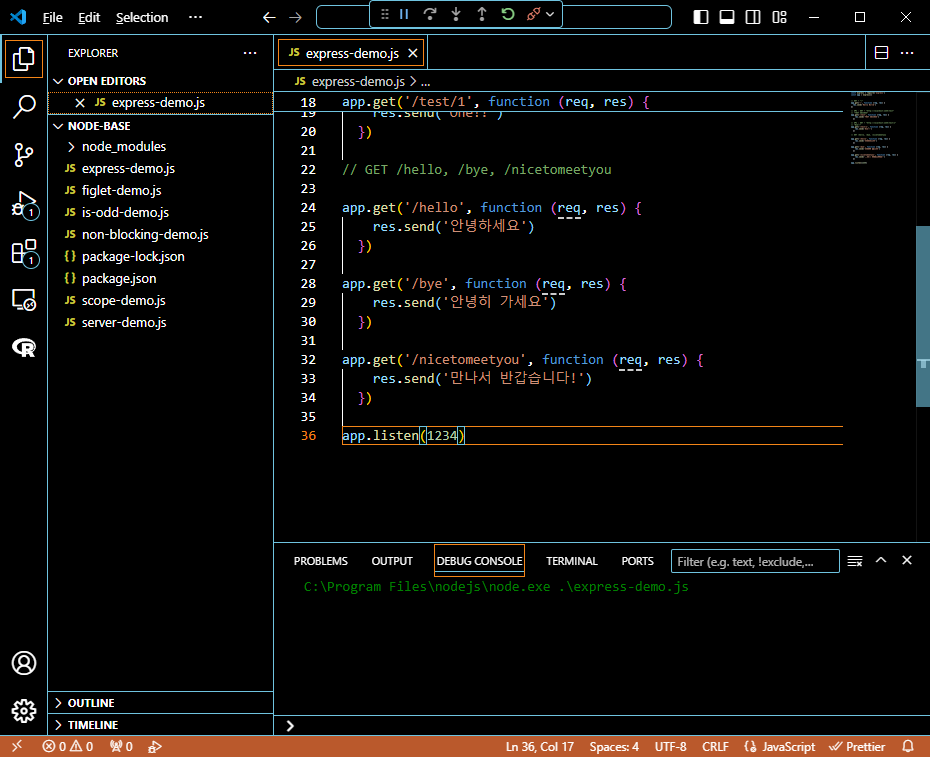Open non-blocking-demo.js from the explorer
930x757 pixels.
click(x=160, y=234)
